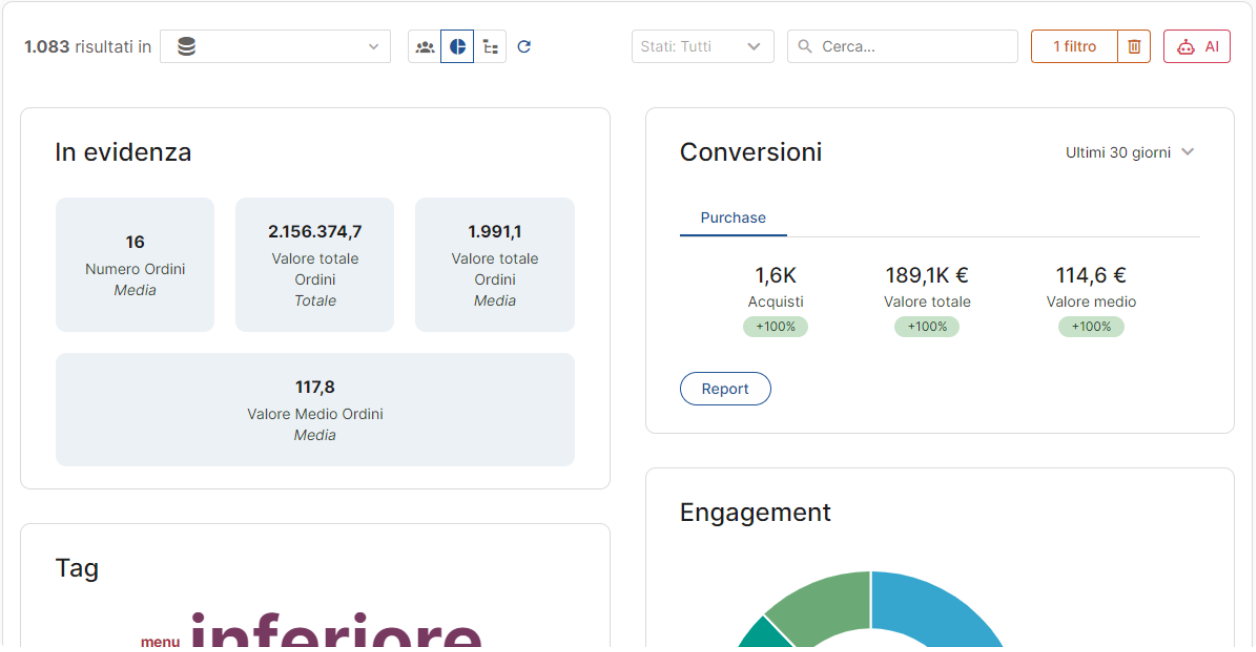Click the magnifier icon in search field
Viewport: 1256px width, 652px height.
click(x=805, y=47)
